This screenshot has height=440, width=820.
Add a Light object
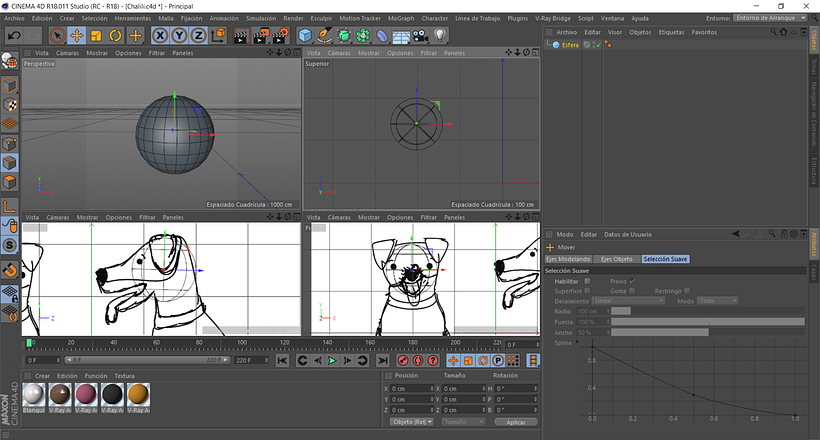pos(440,36)
